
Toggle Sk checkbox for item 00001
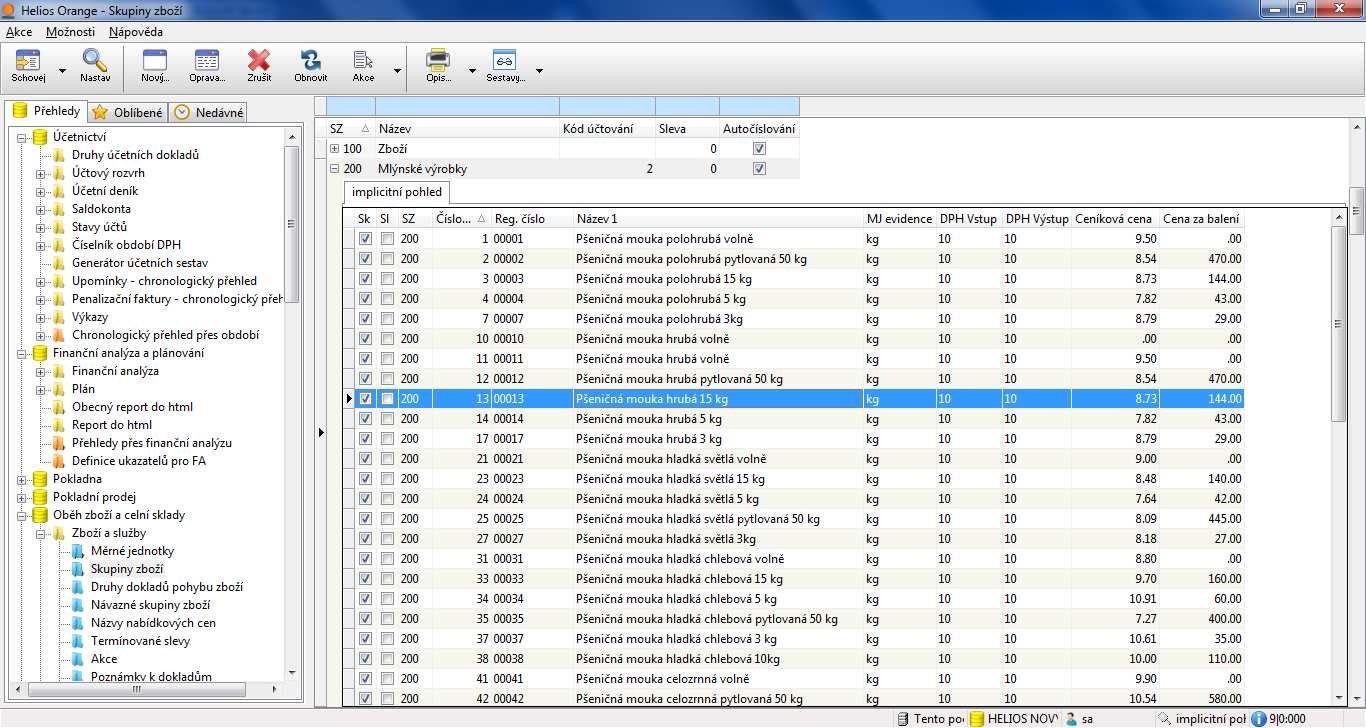pyautogui.click(x=365, y=239)
